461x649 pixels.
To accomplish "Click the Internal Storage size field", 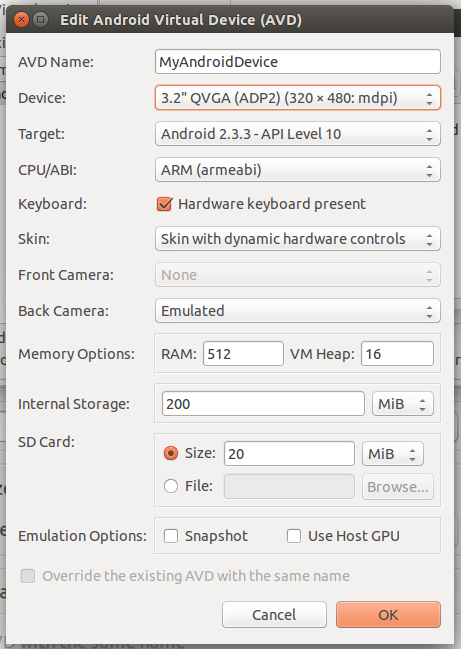I will pyautogui.click(x=263, y=404).
